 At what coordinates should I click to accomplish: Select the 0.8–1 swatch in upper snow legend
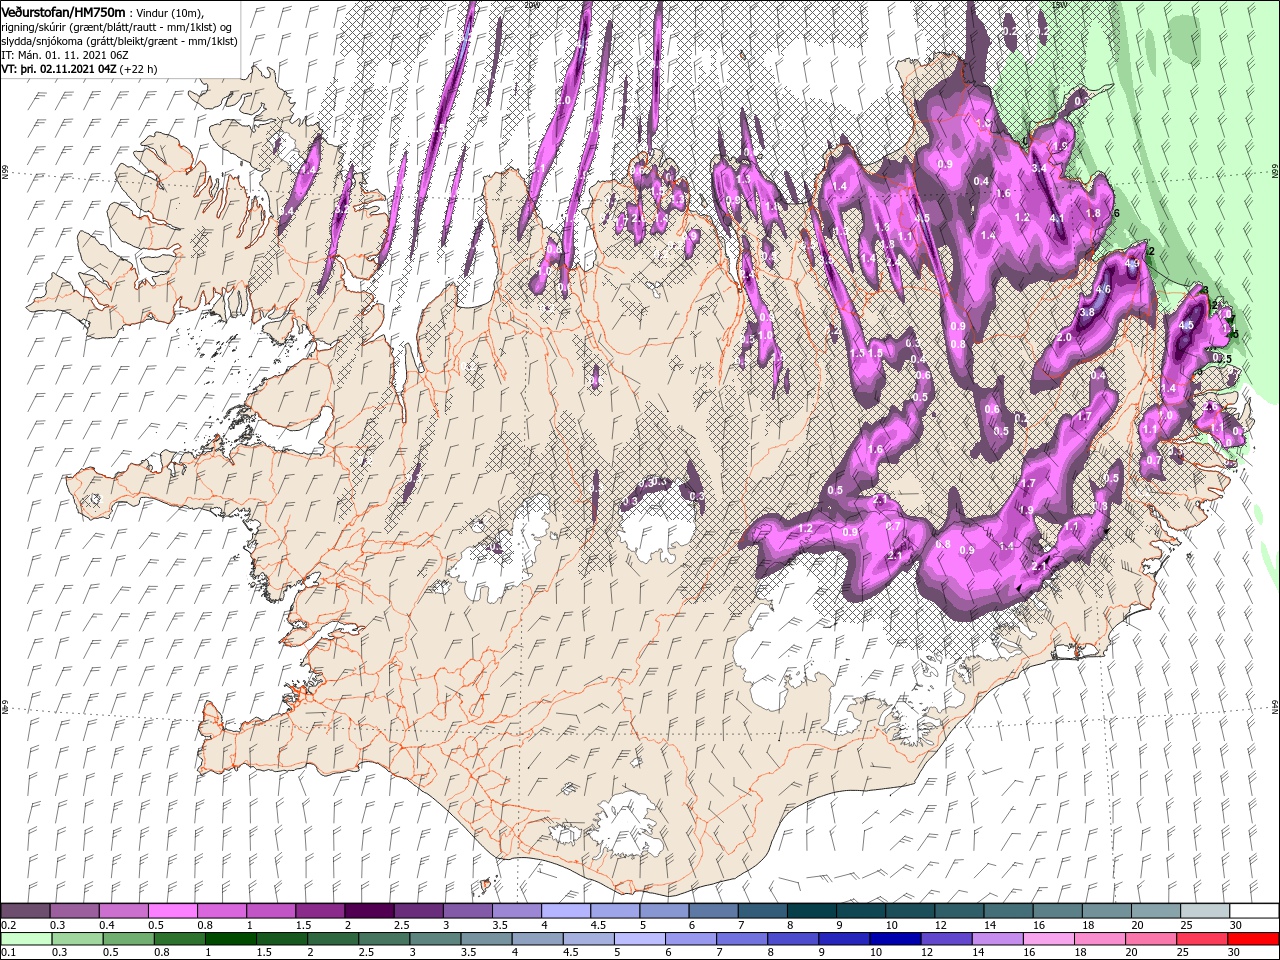pyautogui.click(x=221, y=910)
